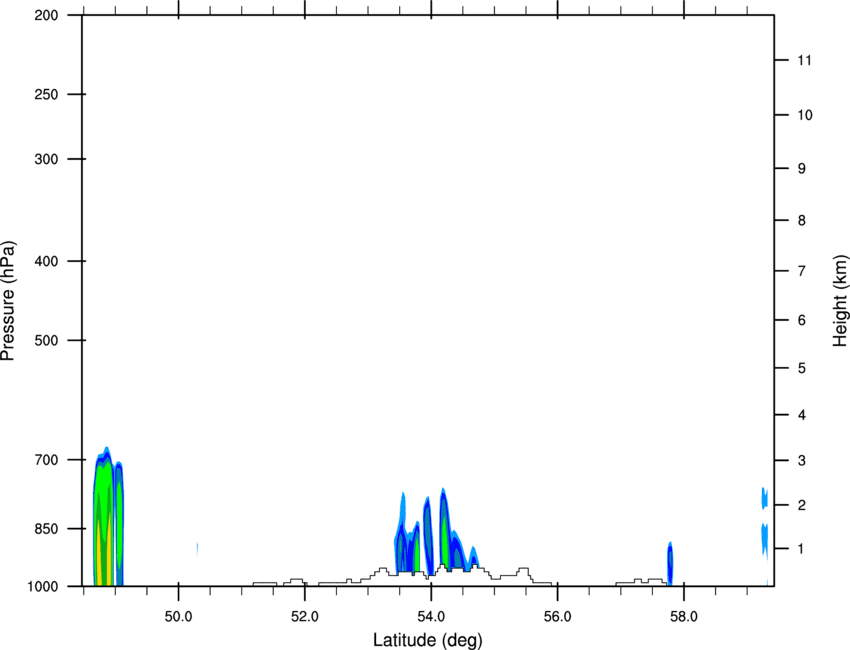Click the Height (km) axis title
Image resolution: width=850 pixels, height=650 pixels.
[x=840, y=301]
